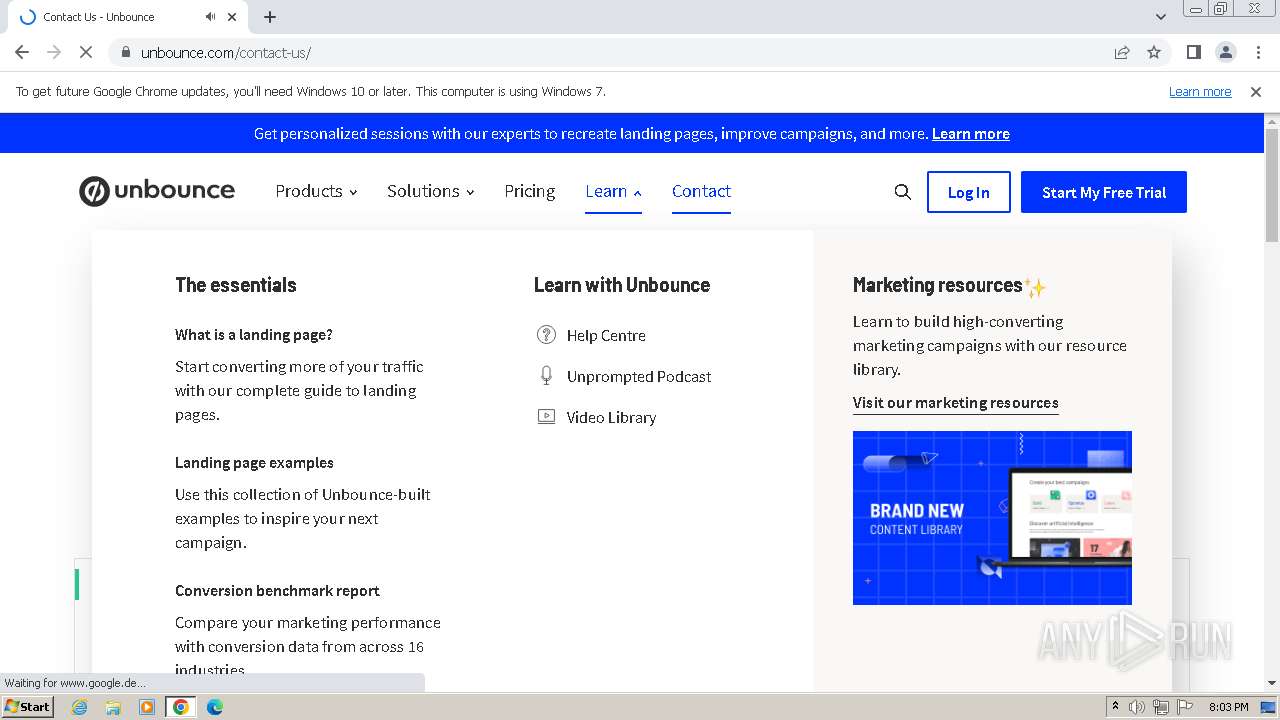Screen dimensions: 1280x720
Task: Expand the Products dropdown menu
Action: click(x=316, y=191)
